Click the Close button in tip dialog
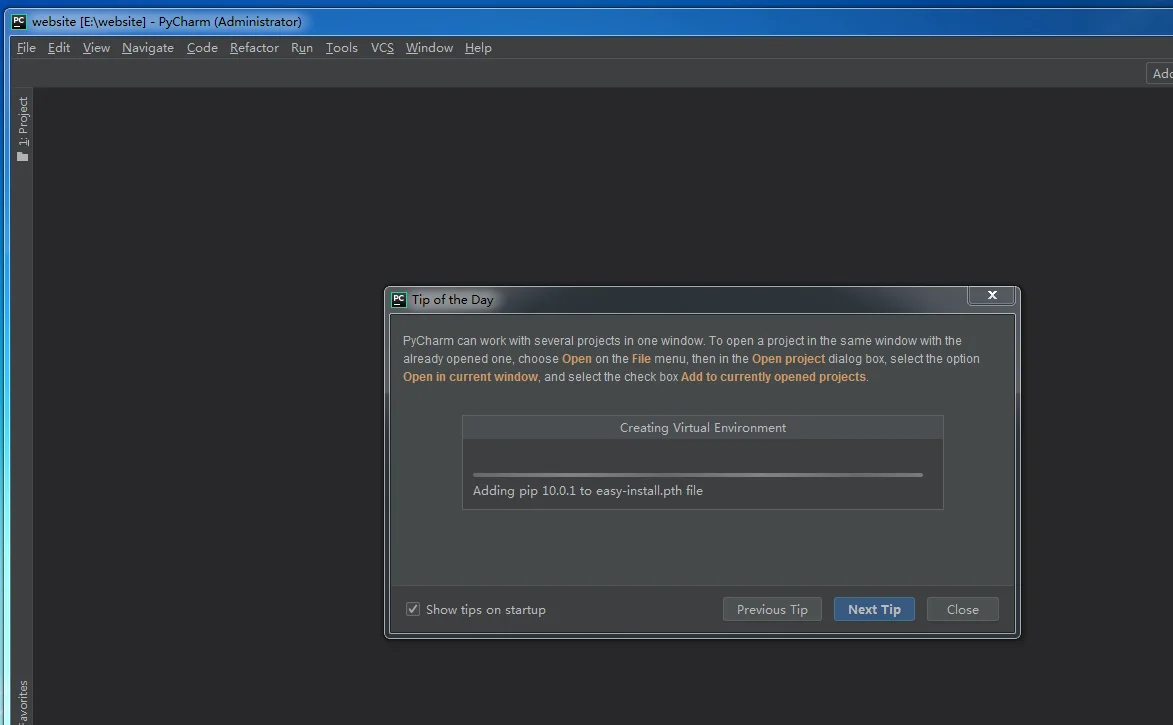The image size is (1173, 725). tap(962, 609)
